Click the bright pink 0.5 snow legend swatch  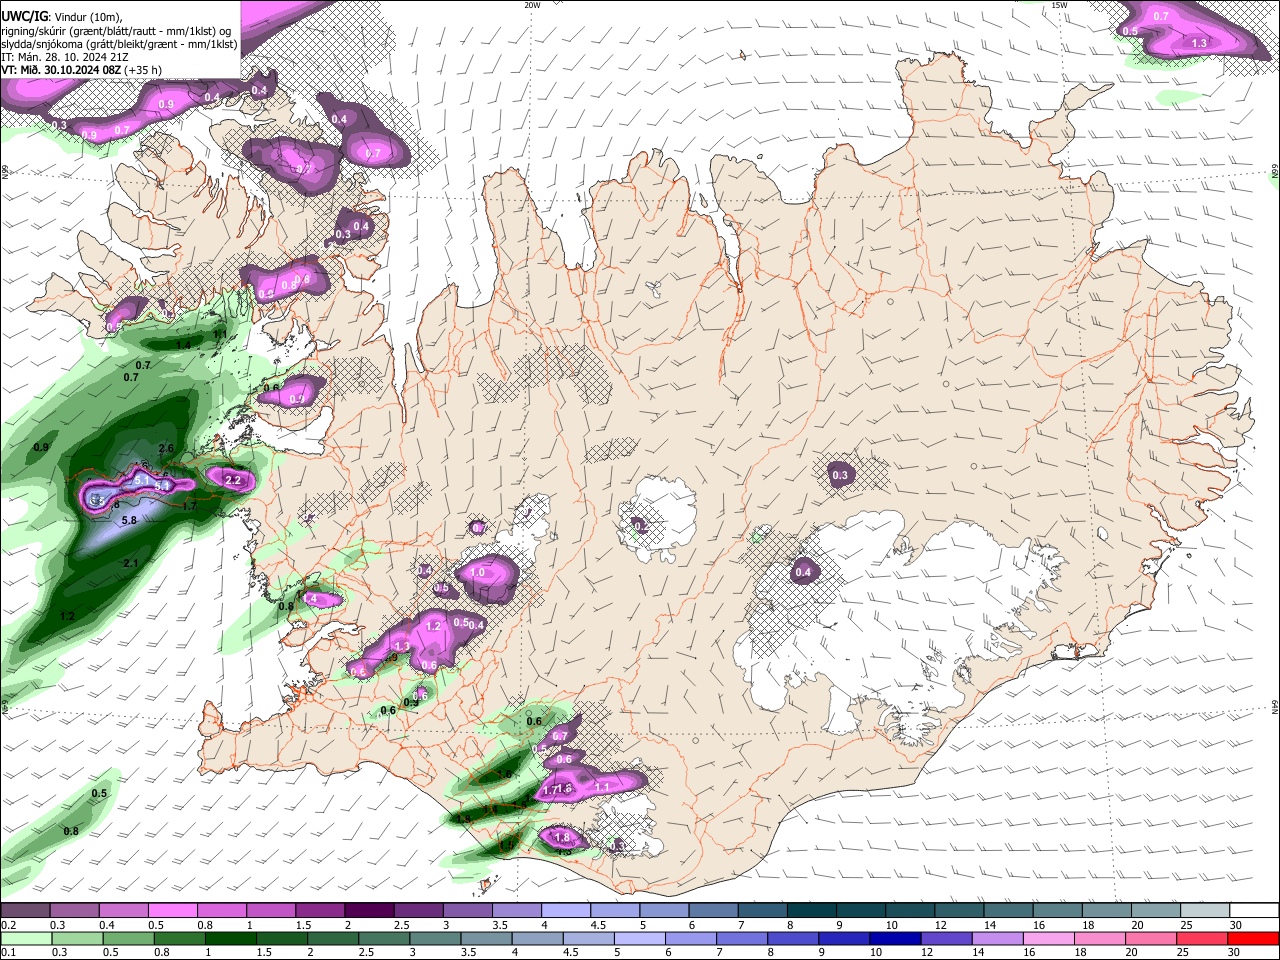(172, 911)
